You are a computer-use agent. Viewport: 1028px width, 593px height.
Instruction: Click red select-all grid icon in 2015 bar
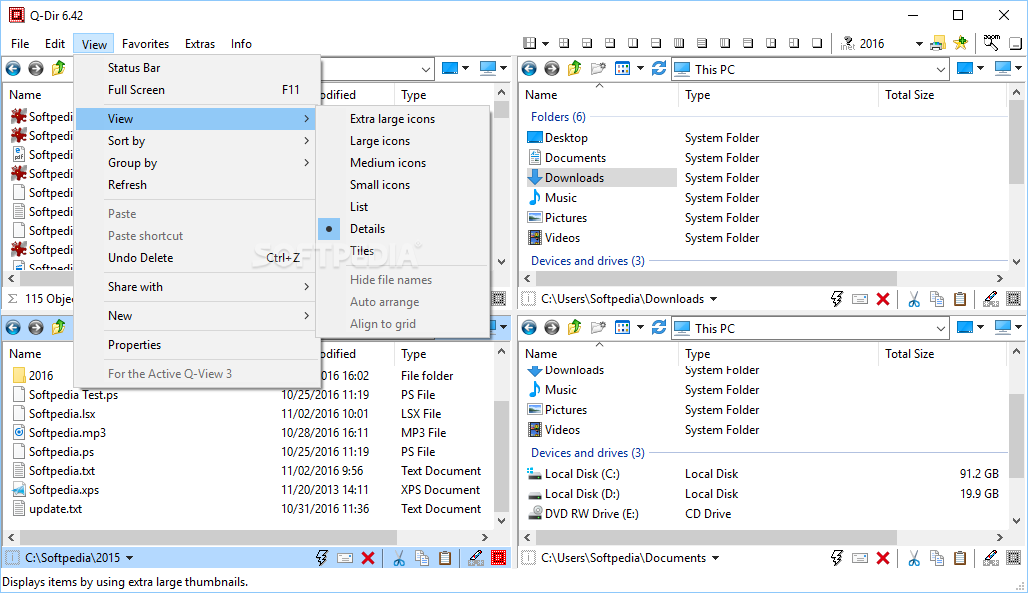[499, 558]
